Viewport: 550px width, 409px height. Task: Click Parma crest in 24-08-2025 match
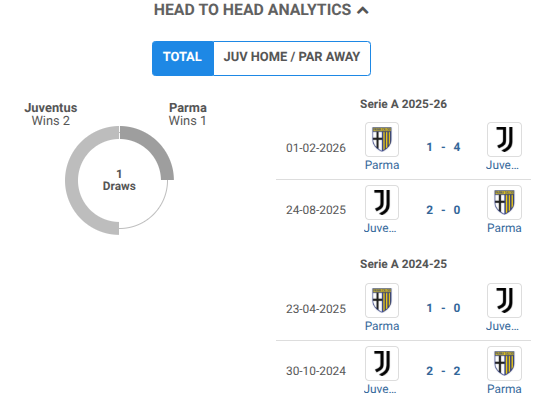pyautogui.click(x=504, y=202)
